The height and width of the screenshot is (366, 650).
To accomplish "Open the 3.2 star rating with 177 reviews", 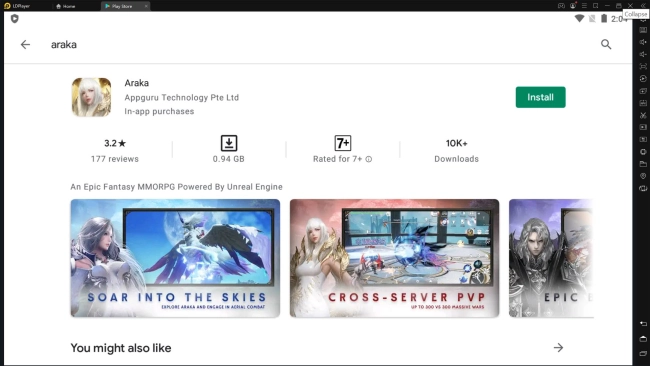I will [x=115, y=150].
